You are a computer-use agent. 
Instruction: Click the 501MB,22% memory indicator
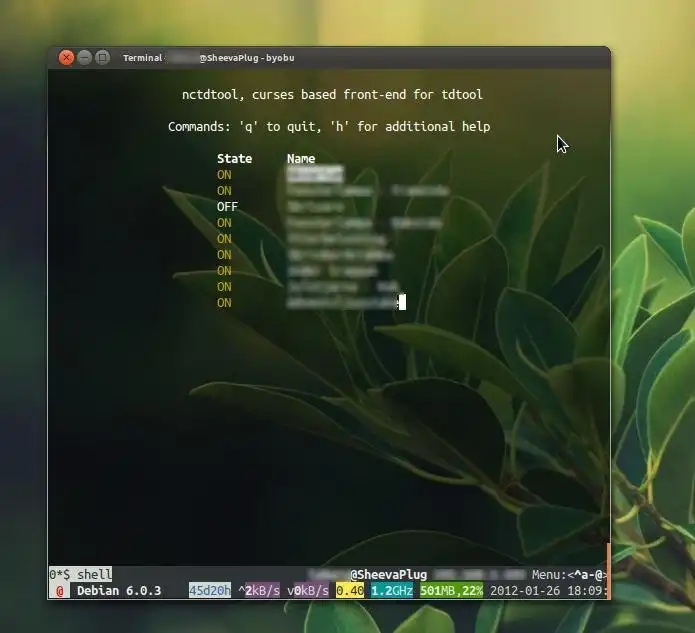tap(452, 591)
